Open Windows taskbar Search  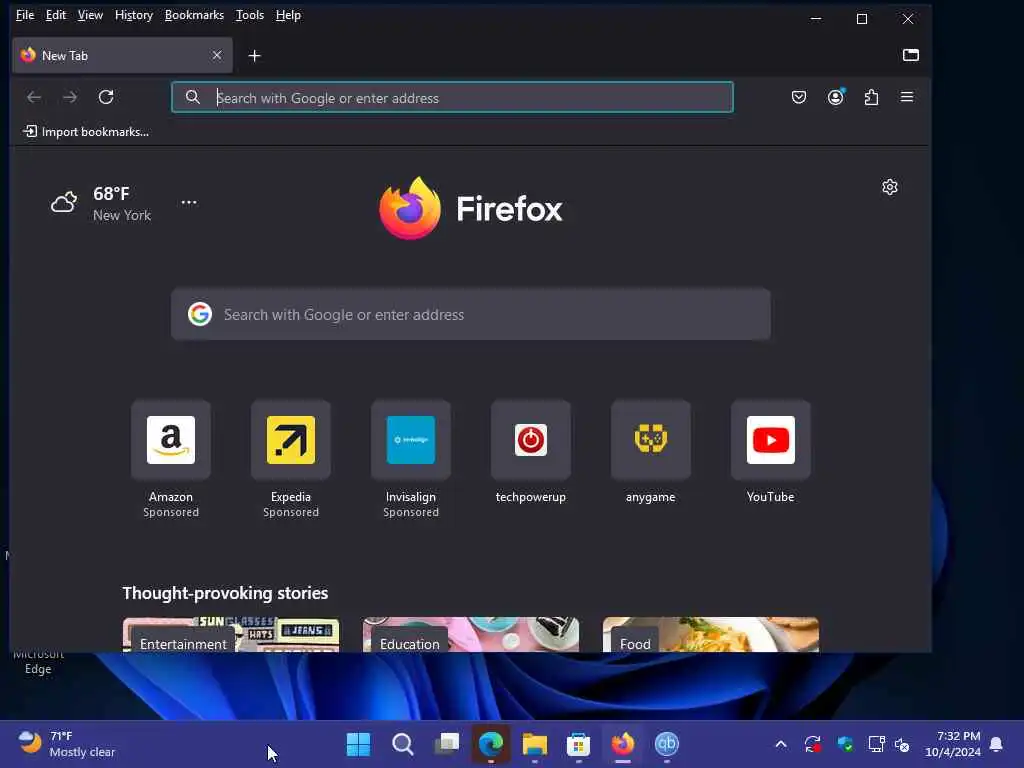402,744
